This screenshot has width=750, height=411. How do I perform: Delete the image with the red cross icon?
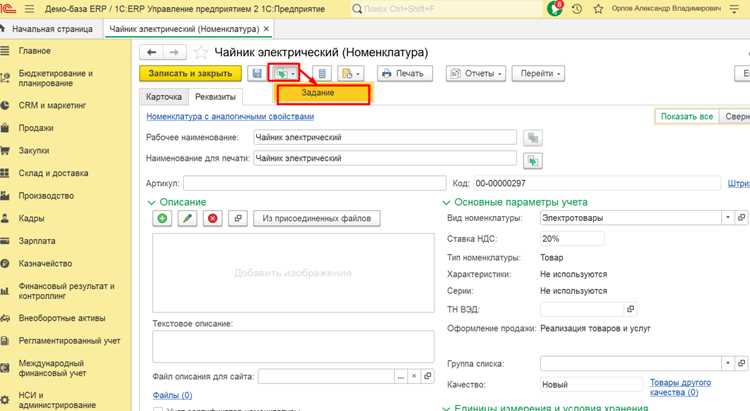[212, 218]
